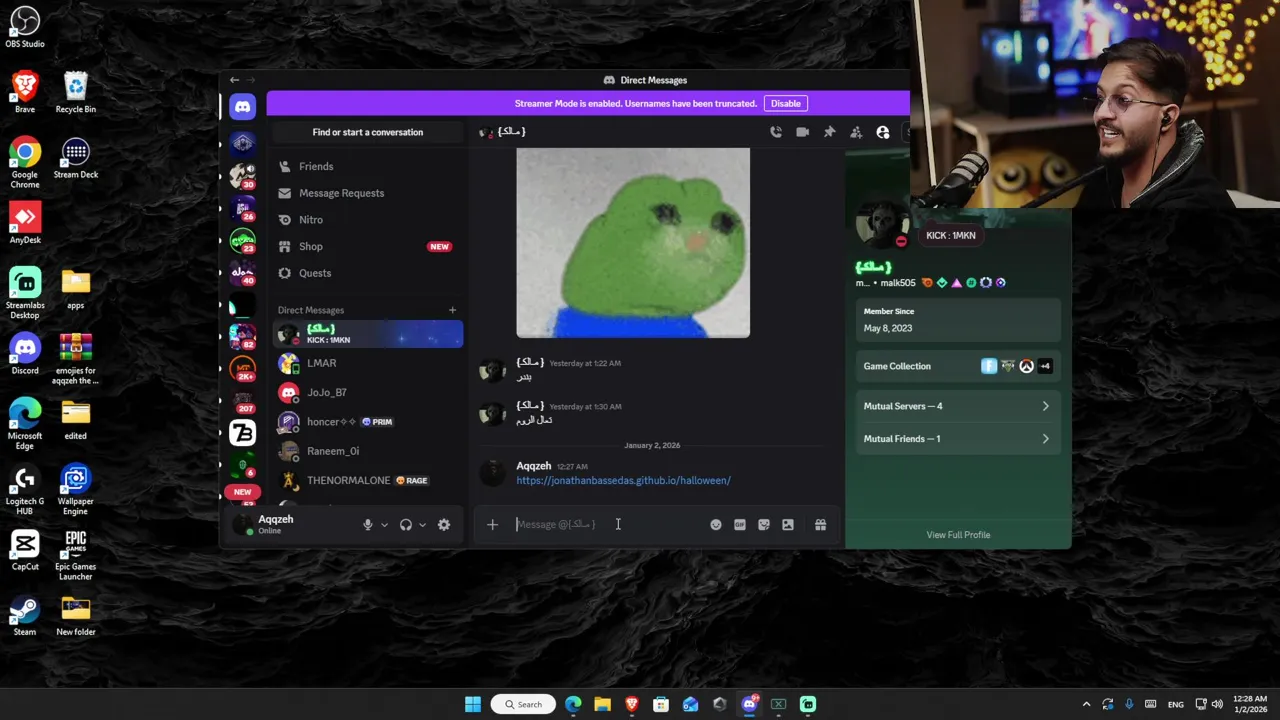Image resolution: width=1280 pixels, height=720 pixels.
Task: Open Brave browser from taskbar
Action: coord(631,704)
